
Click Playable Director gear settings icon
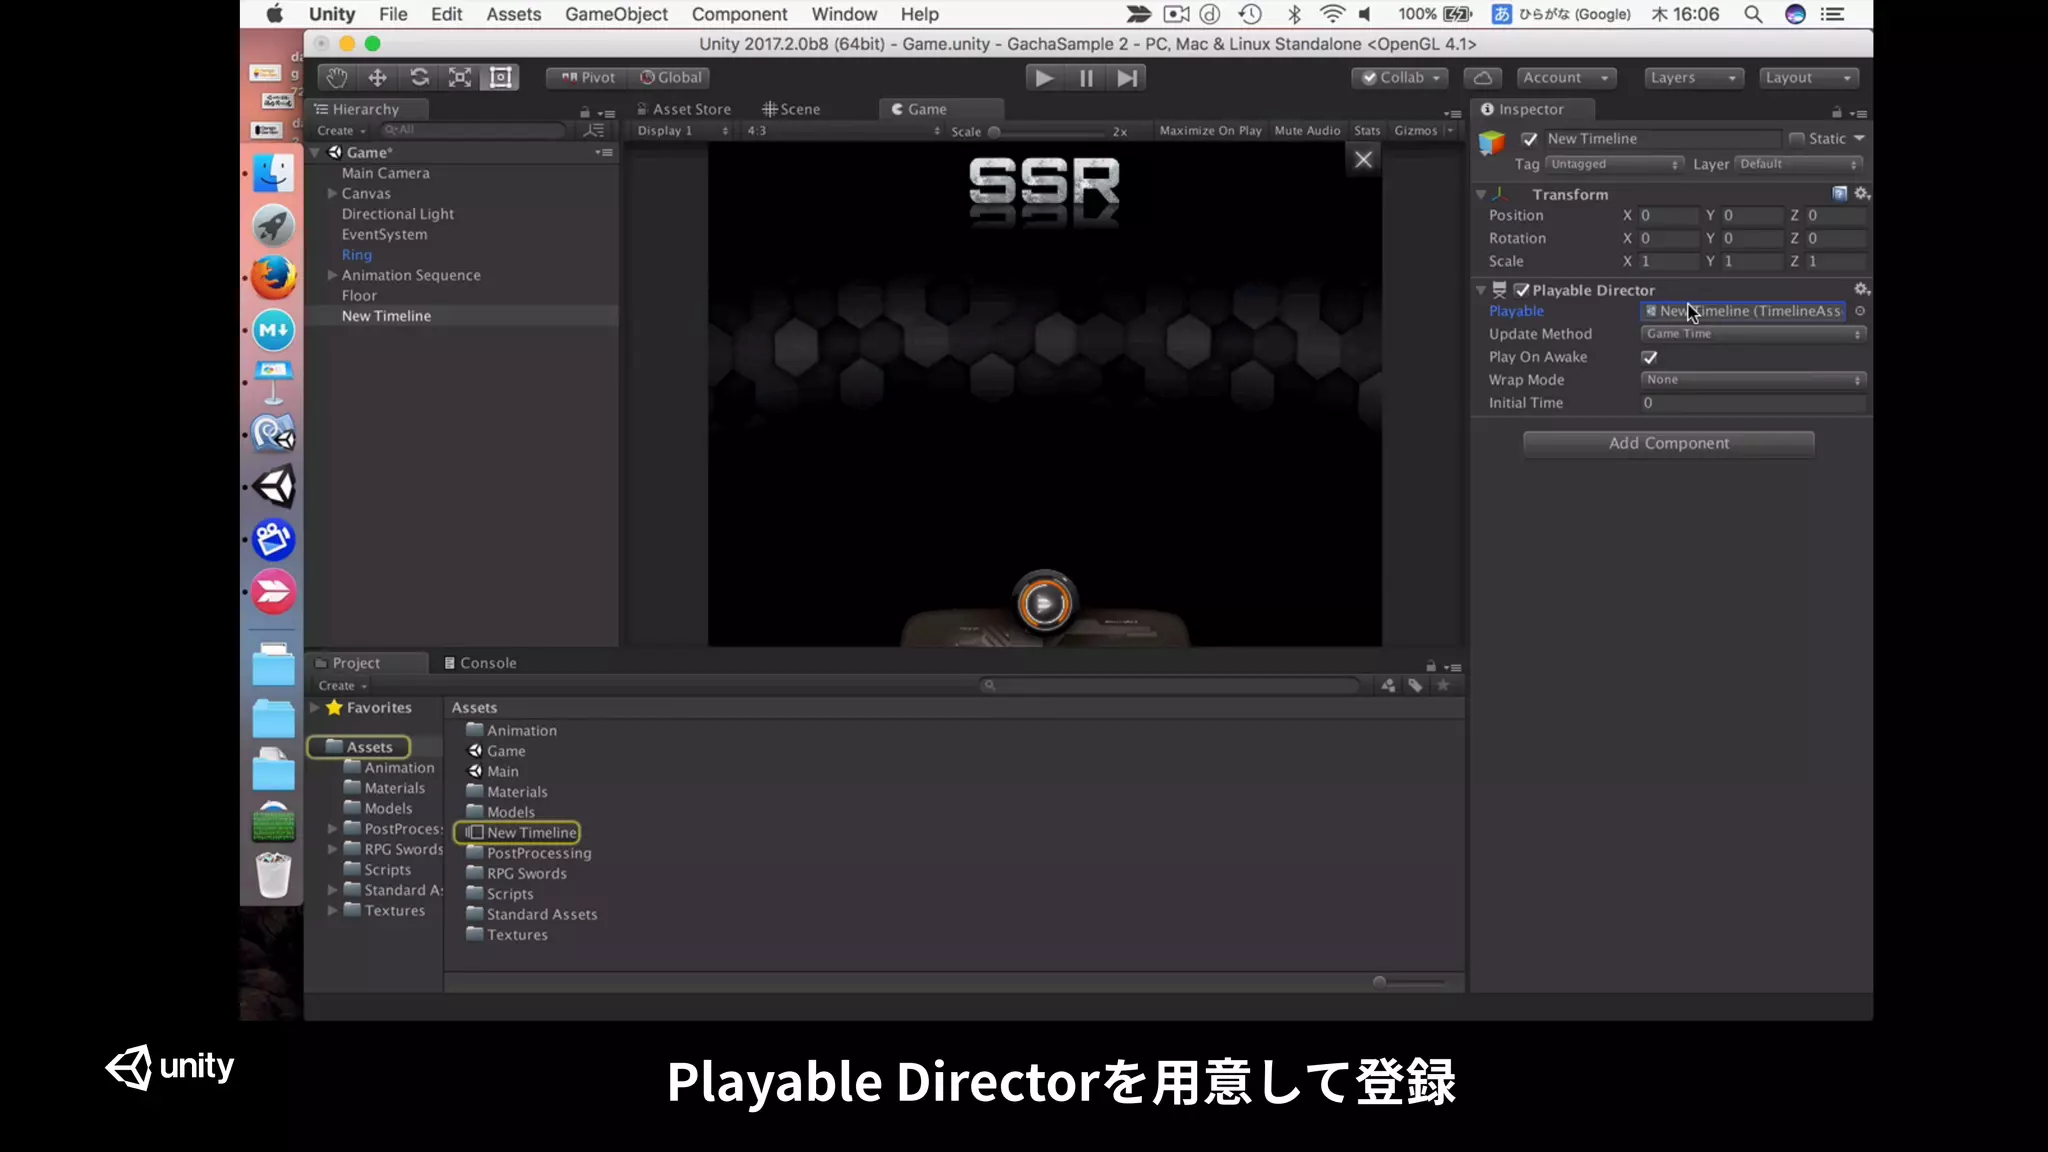(1861, 289)
